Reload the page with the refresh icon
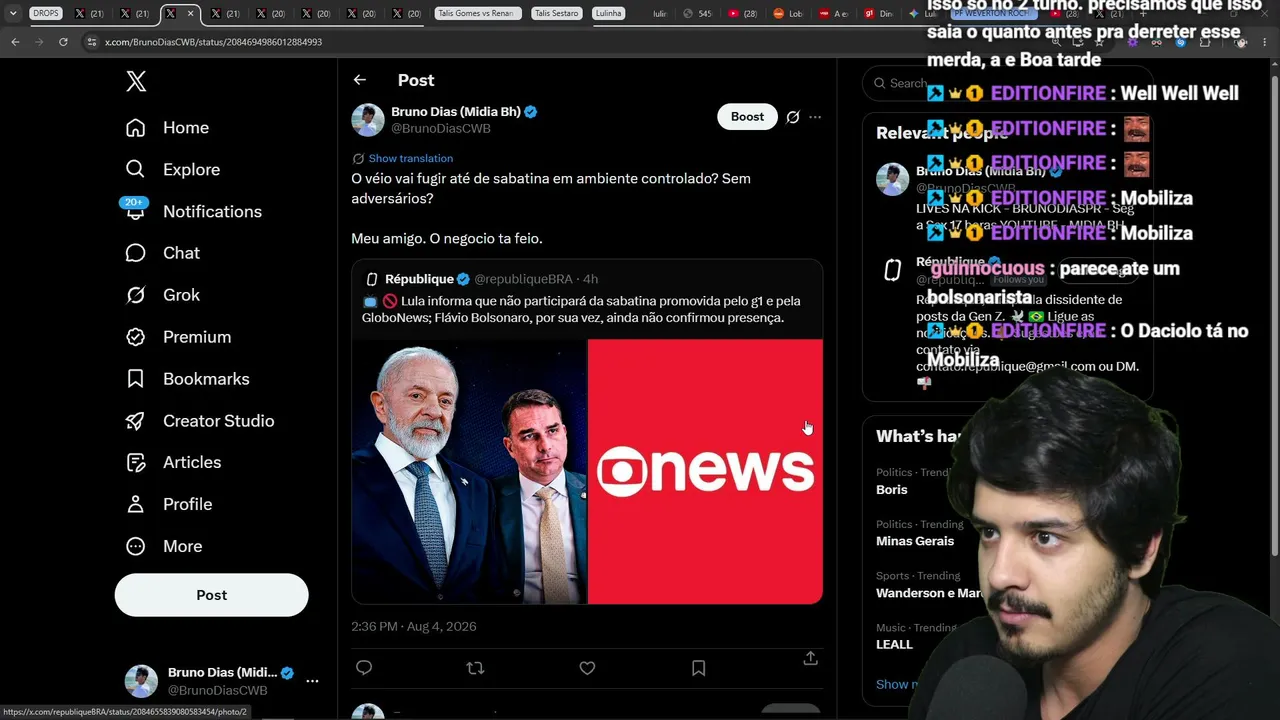The width and height of the screenshot is (1280, 720). 63,42
